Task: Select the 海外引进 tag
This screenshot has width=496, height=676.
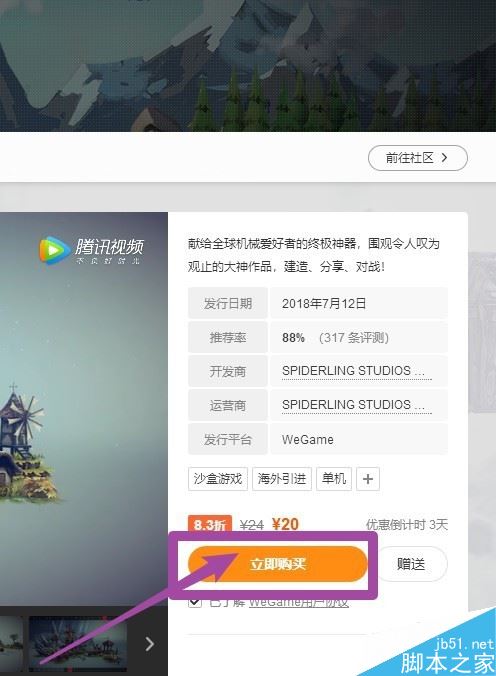Action: click(282, 479)
